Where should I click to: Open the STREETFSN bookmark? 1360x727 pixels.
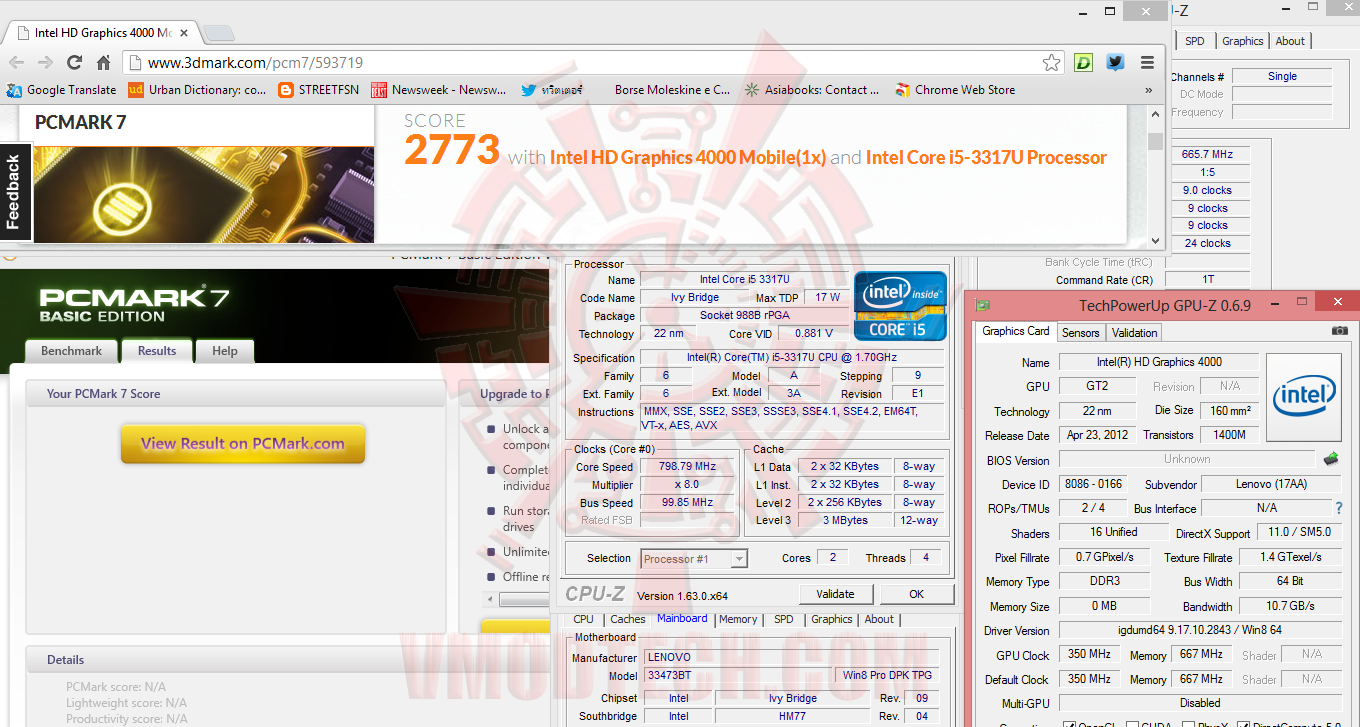tap(317, 90)
